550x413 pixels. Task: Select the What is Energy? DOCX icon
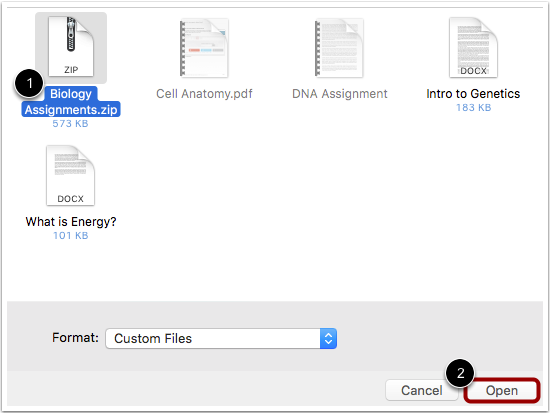point(71,175)
